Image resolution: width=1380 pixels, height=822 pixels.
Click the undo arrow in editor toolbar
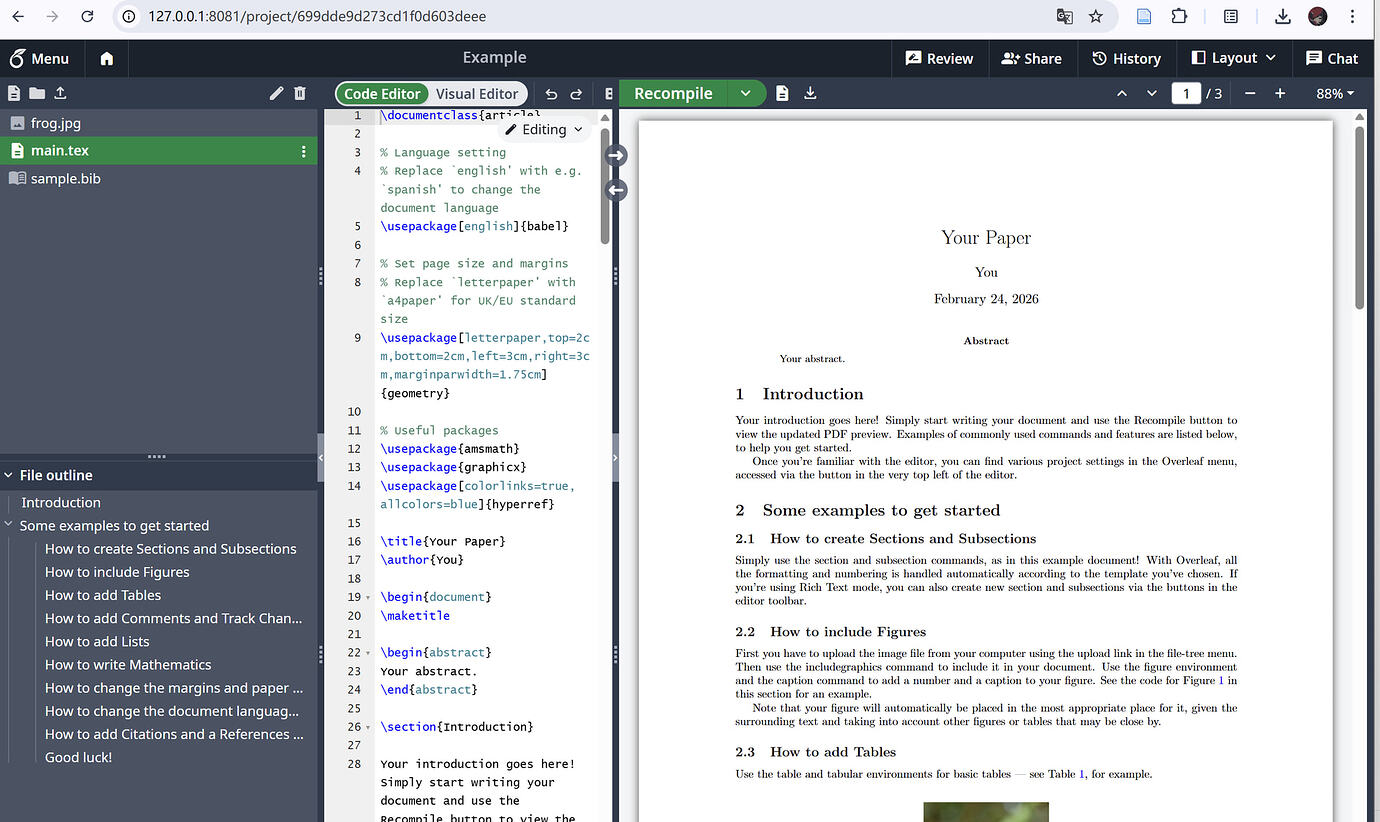point(551,94)
